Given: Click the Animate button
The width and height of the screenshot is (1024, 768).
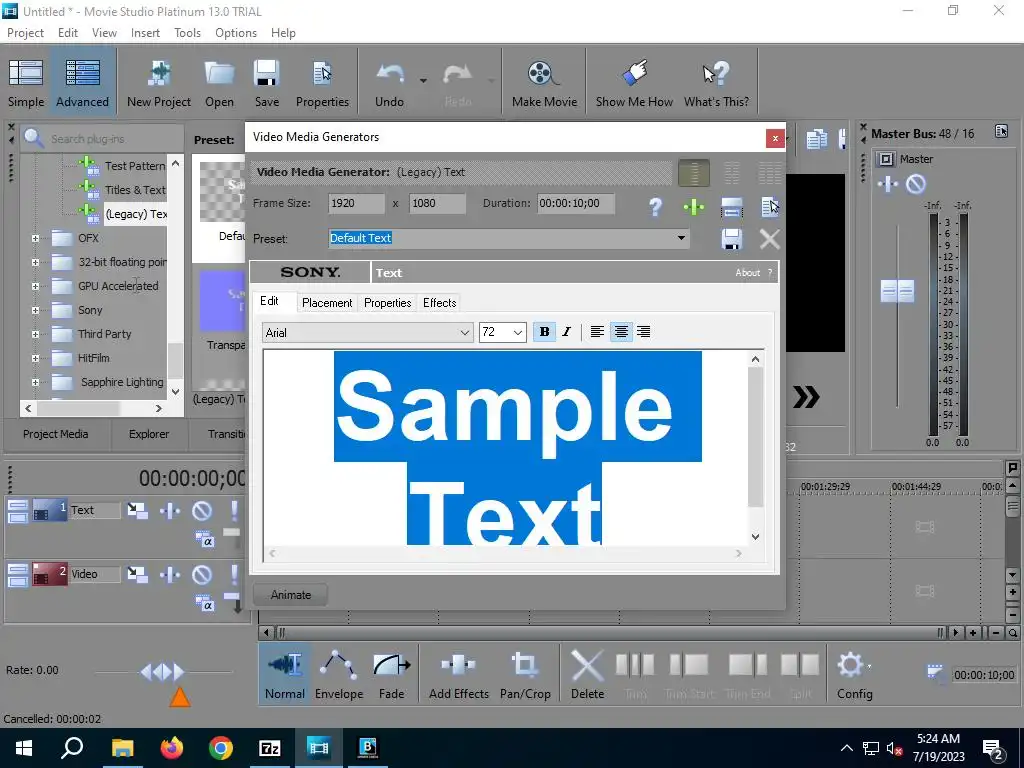Looking at the screenshot, I should [x=291, y=595].
